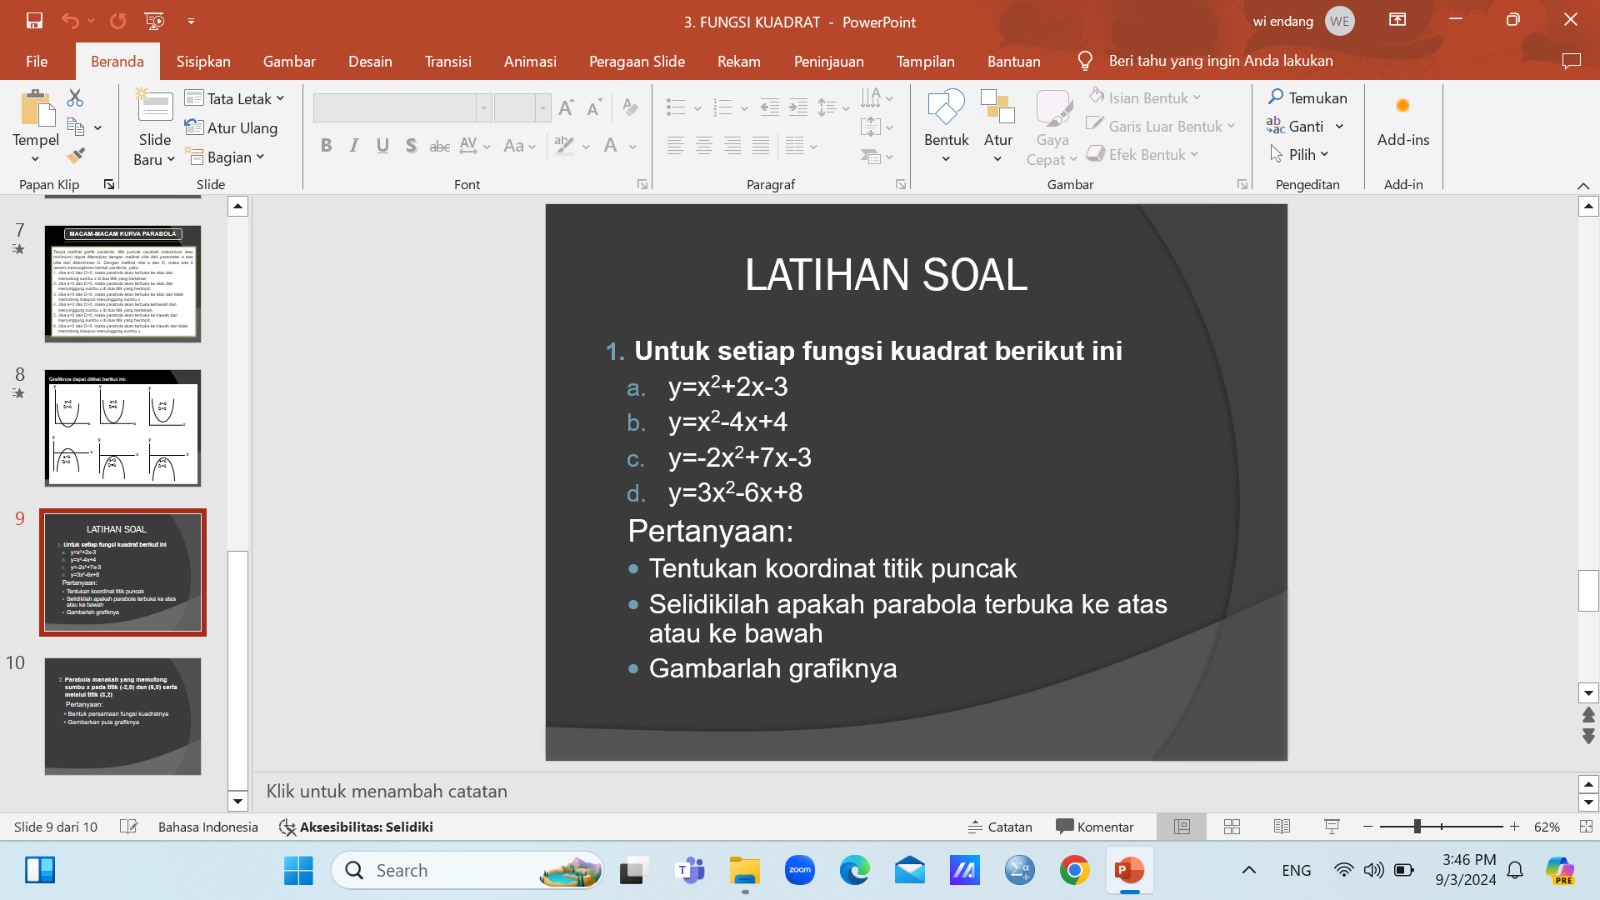
Task: Switch to the Sisipkan tab
Action: pyautogui.click(x=203, y=61)
